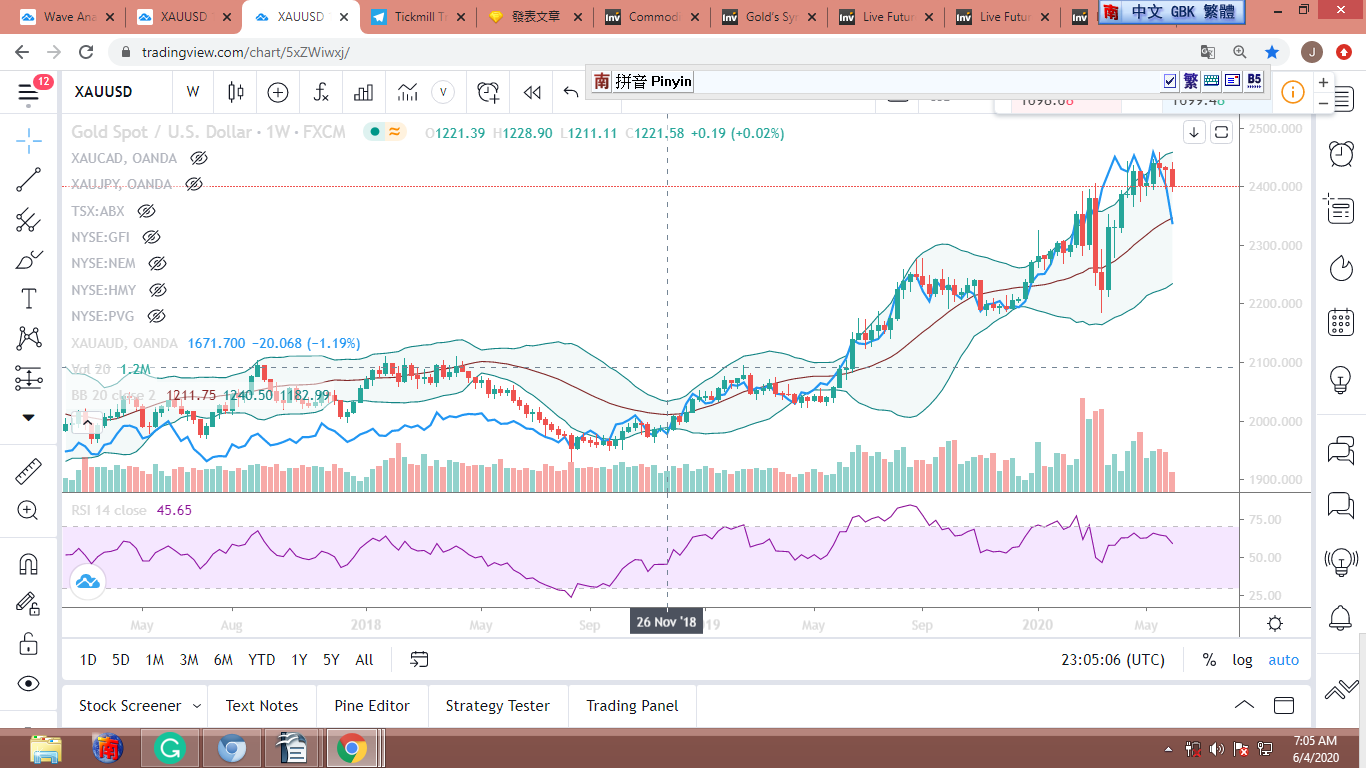Toggle visibility of TSX:ABX series
This screenshot has height=768, width=1366.
[147, 211]
